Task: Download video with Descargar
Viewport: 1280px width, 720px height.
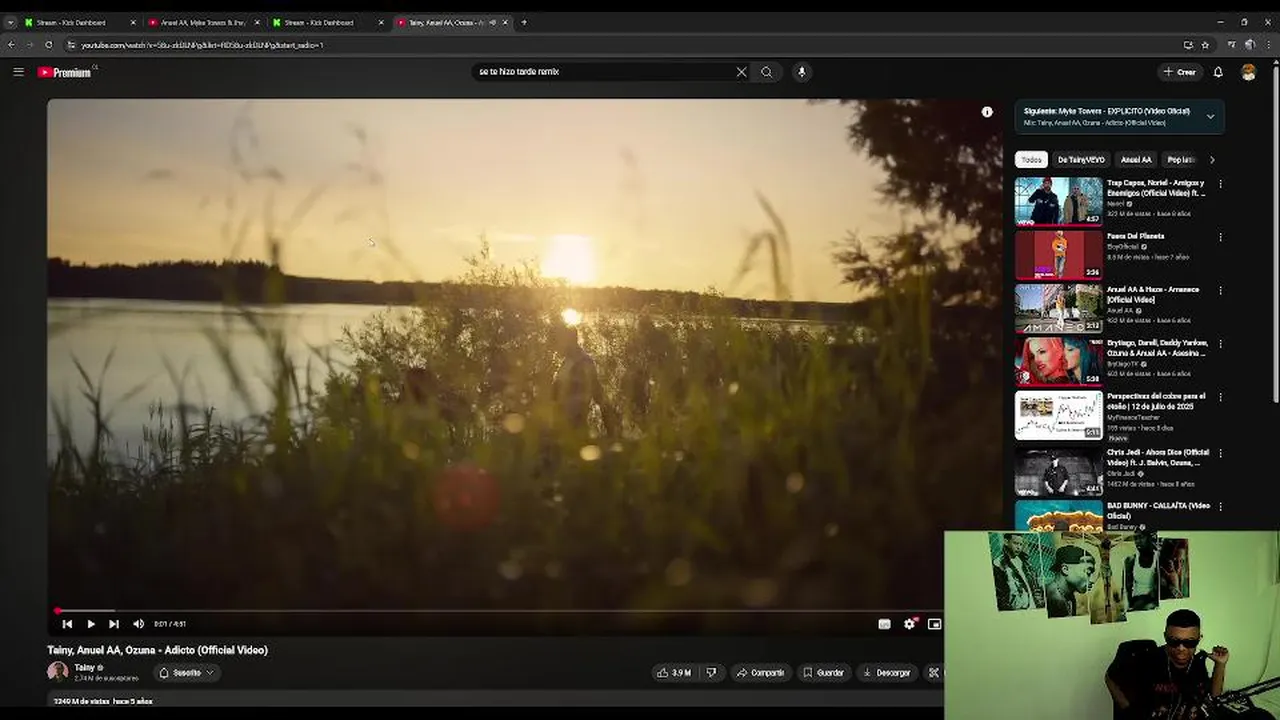Action: click(x=887, y=673)
